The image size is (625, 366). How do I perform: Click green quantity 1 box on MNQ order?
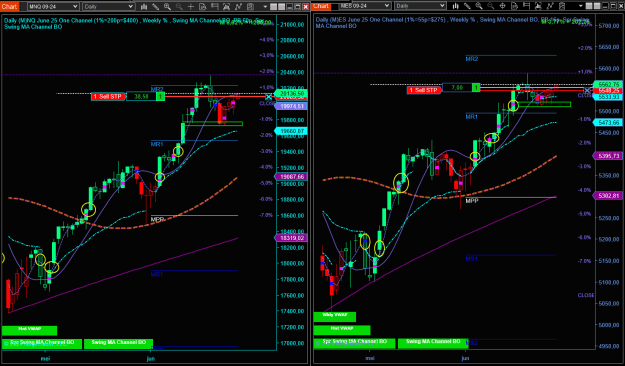pos(160,96)
